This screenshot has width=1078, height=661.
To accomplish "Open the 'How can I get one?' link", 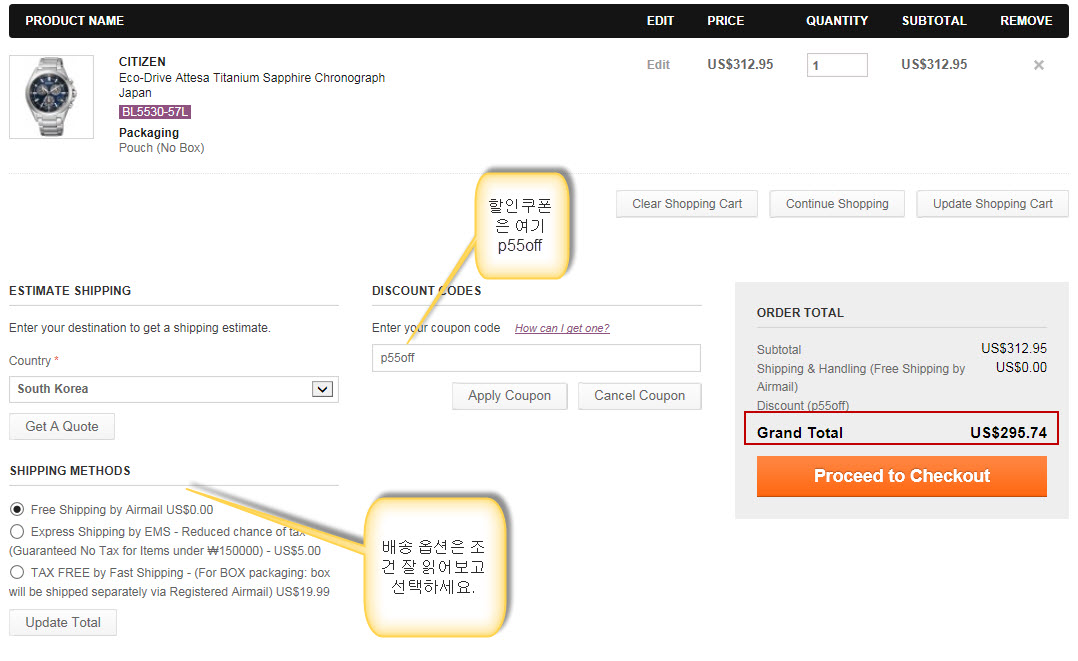I will (x=561, y=328).
